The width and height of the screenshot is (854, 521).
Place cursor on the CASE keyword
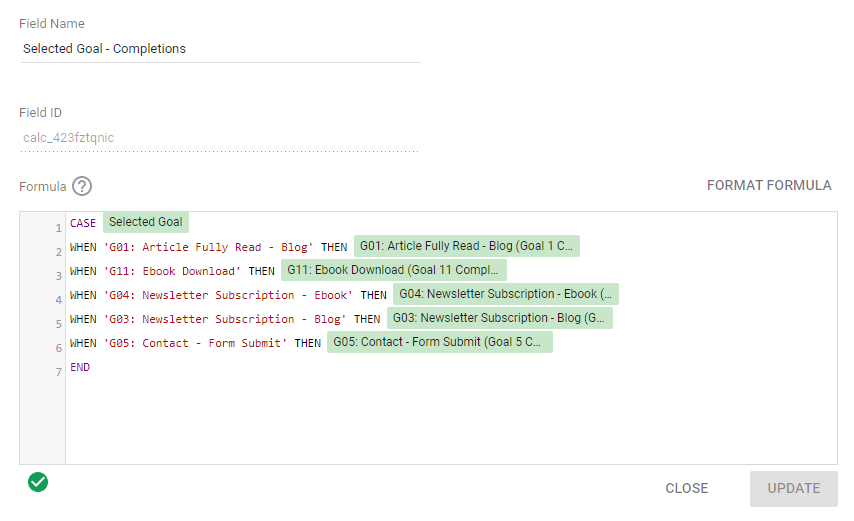click(x=83, y=223)
